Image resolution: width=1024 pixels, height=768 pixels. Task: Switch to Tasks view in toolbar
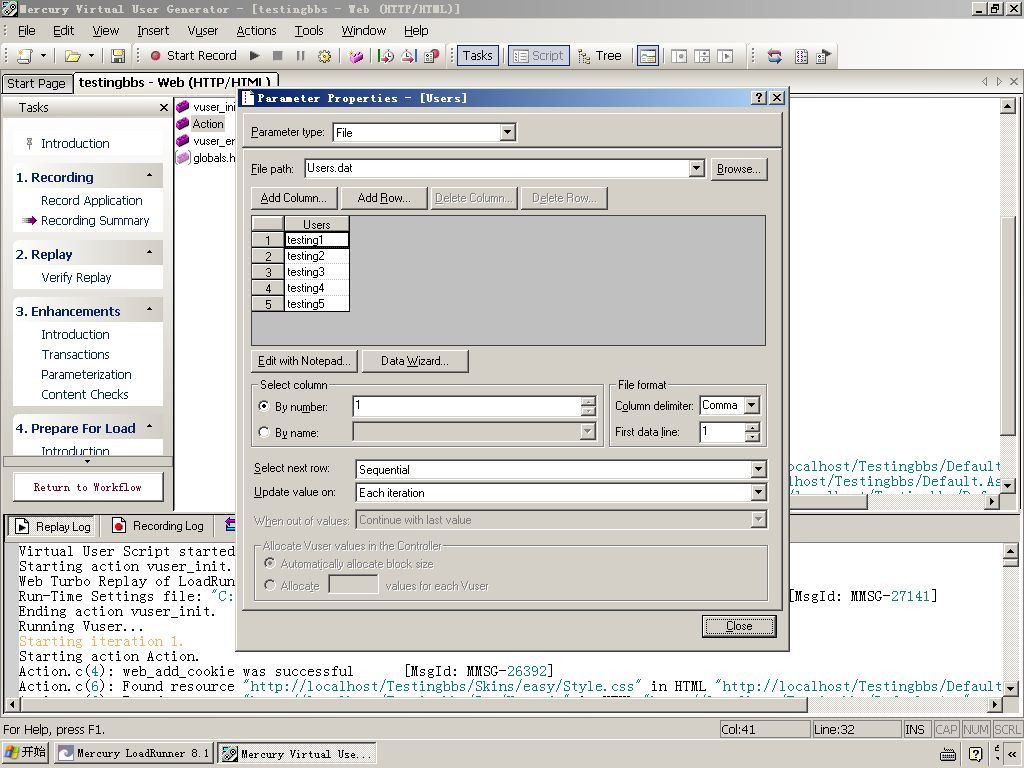point(478,56)
